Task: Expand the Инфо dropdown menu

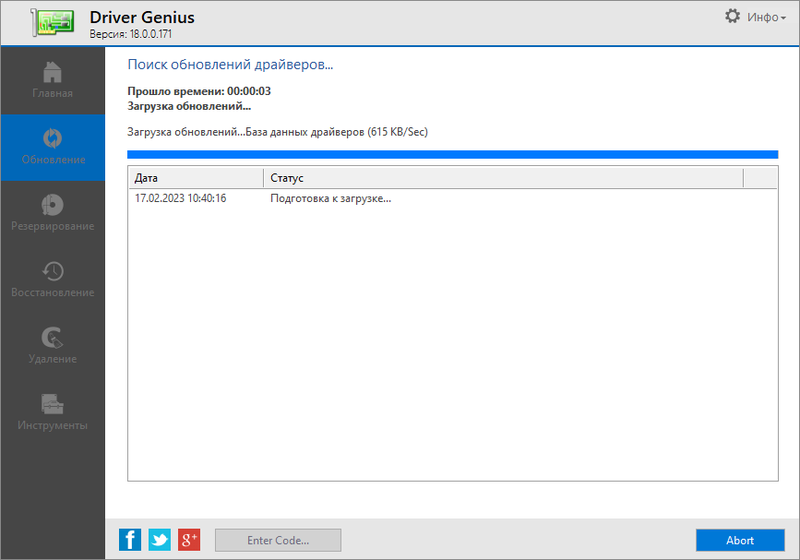Action: 766,17
